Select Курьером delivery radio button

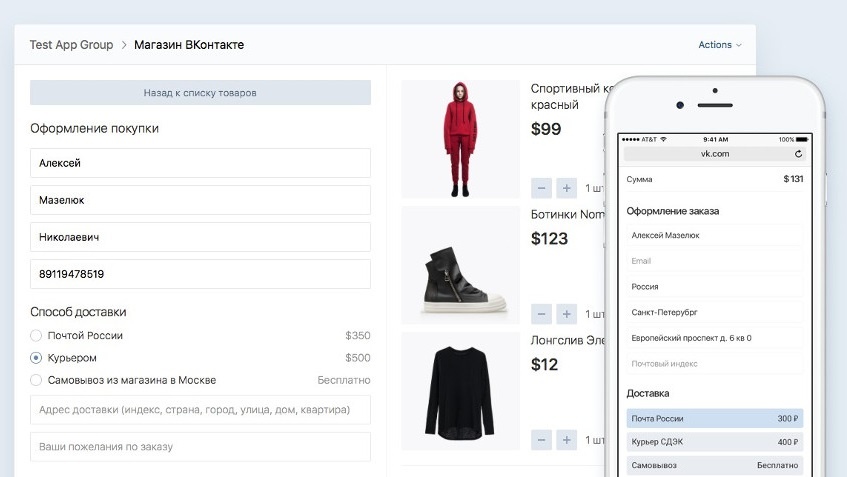click(x=36, y=358)
